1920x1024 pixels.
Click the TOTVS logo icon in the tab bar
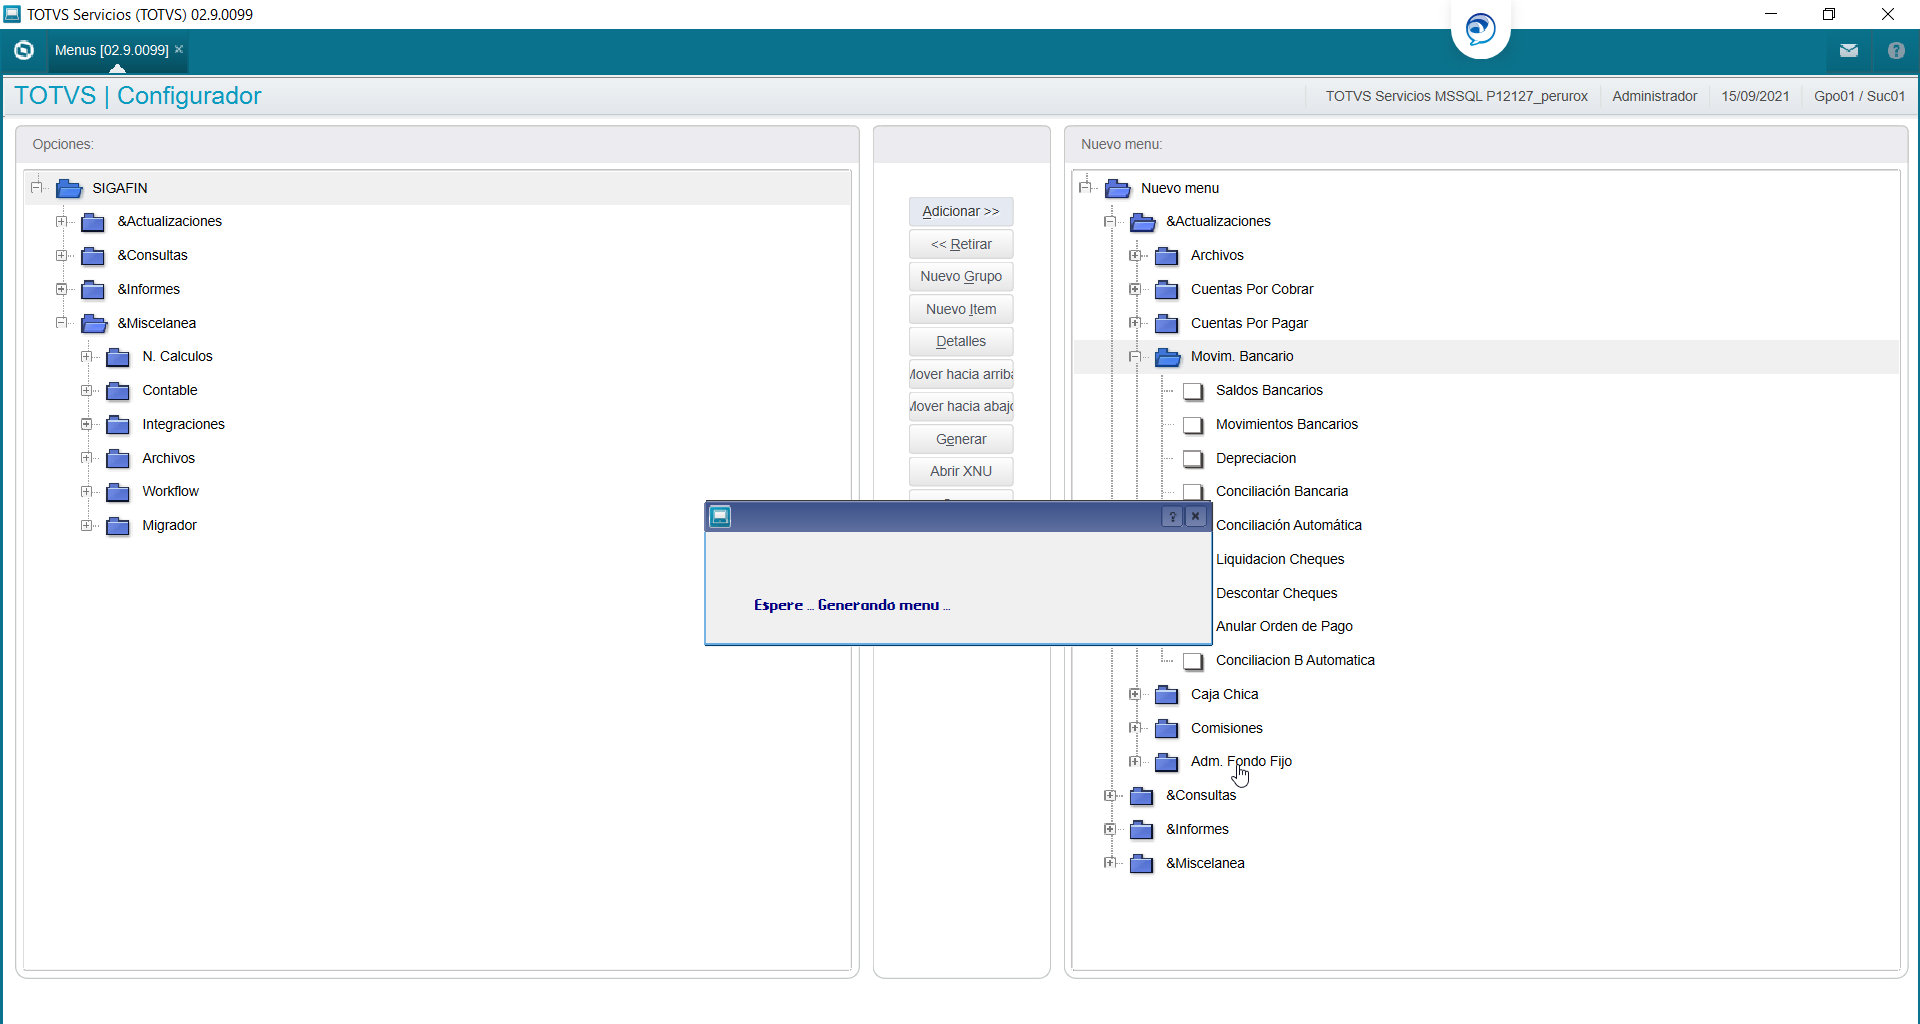24,50
